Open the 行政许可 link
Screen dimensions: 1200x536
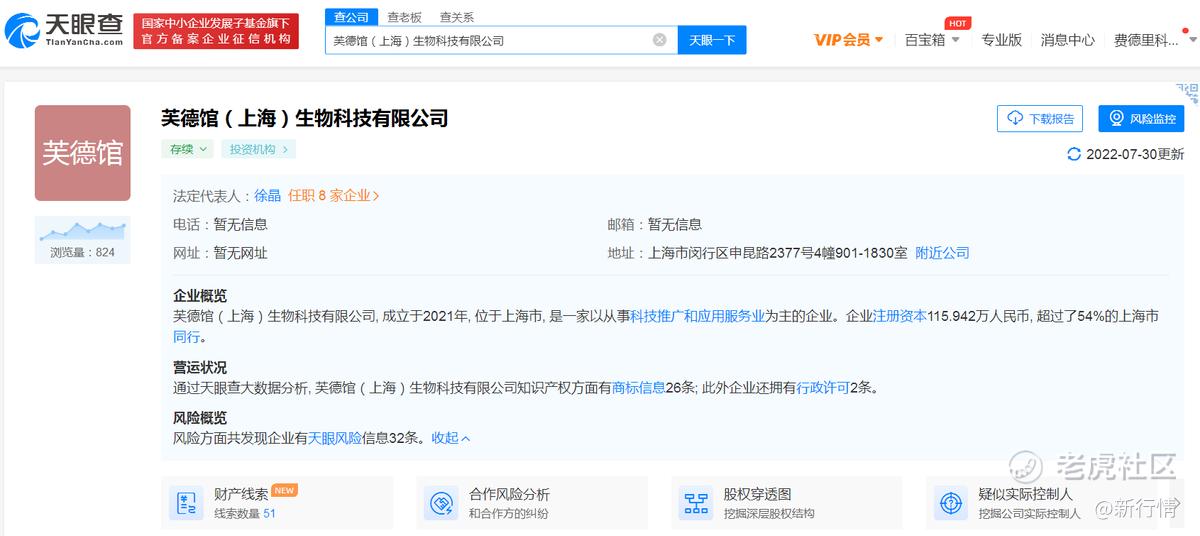click(823, 387)
